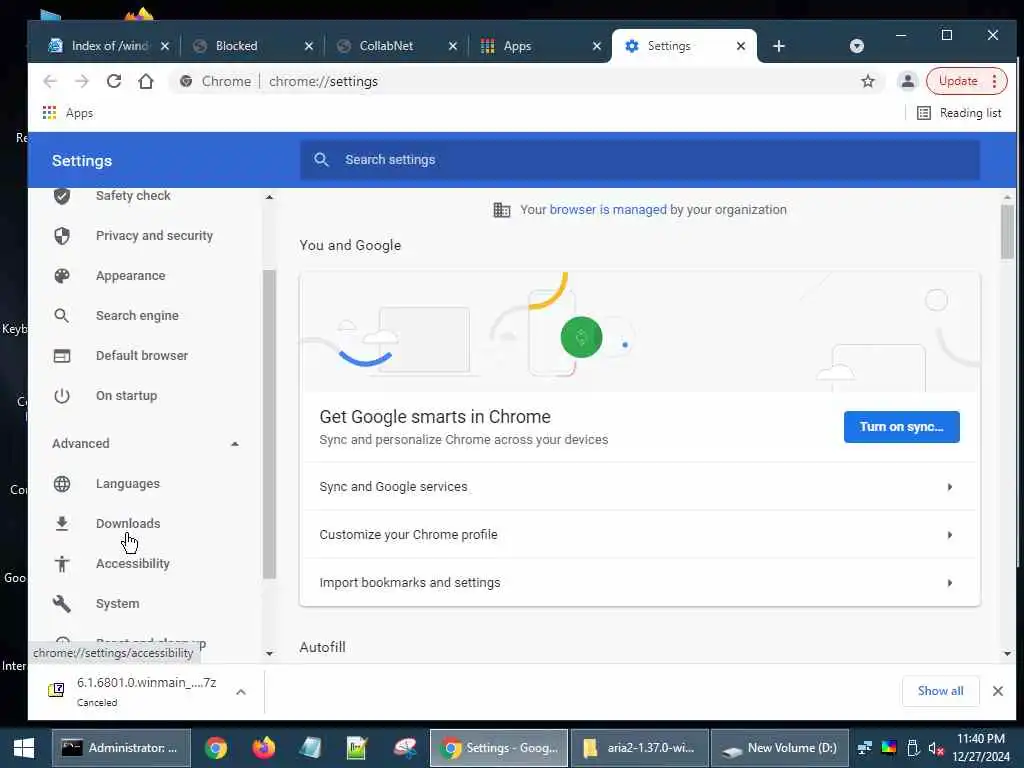Open the profile avatar icon
This screenshot has height=768, width=1024.
(908, 81)
